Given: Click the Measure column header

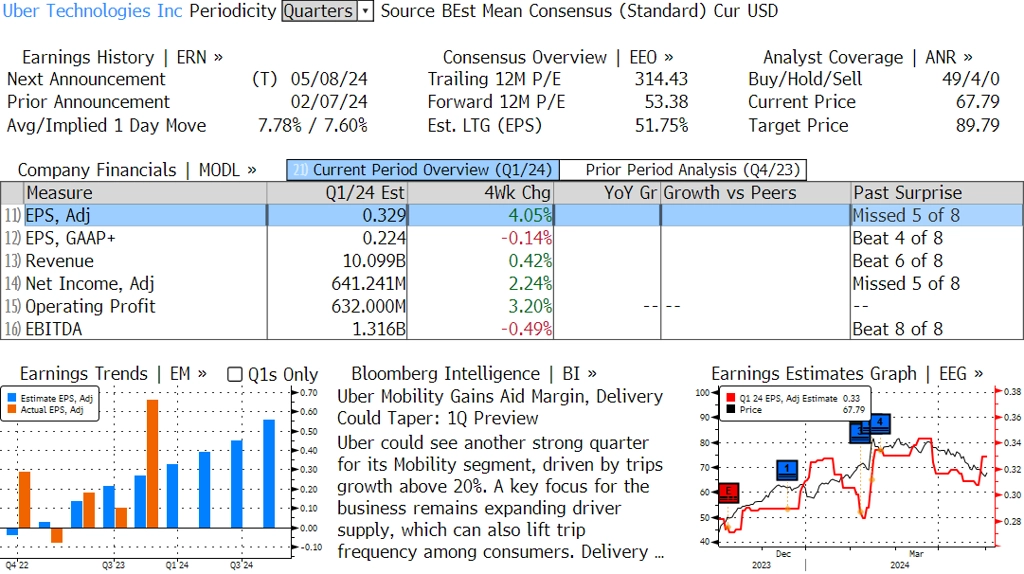Looking at the screenshot, I should [x=145, y=193].
